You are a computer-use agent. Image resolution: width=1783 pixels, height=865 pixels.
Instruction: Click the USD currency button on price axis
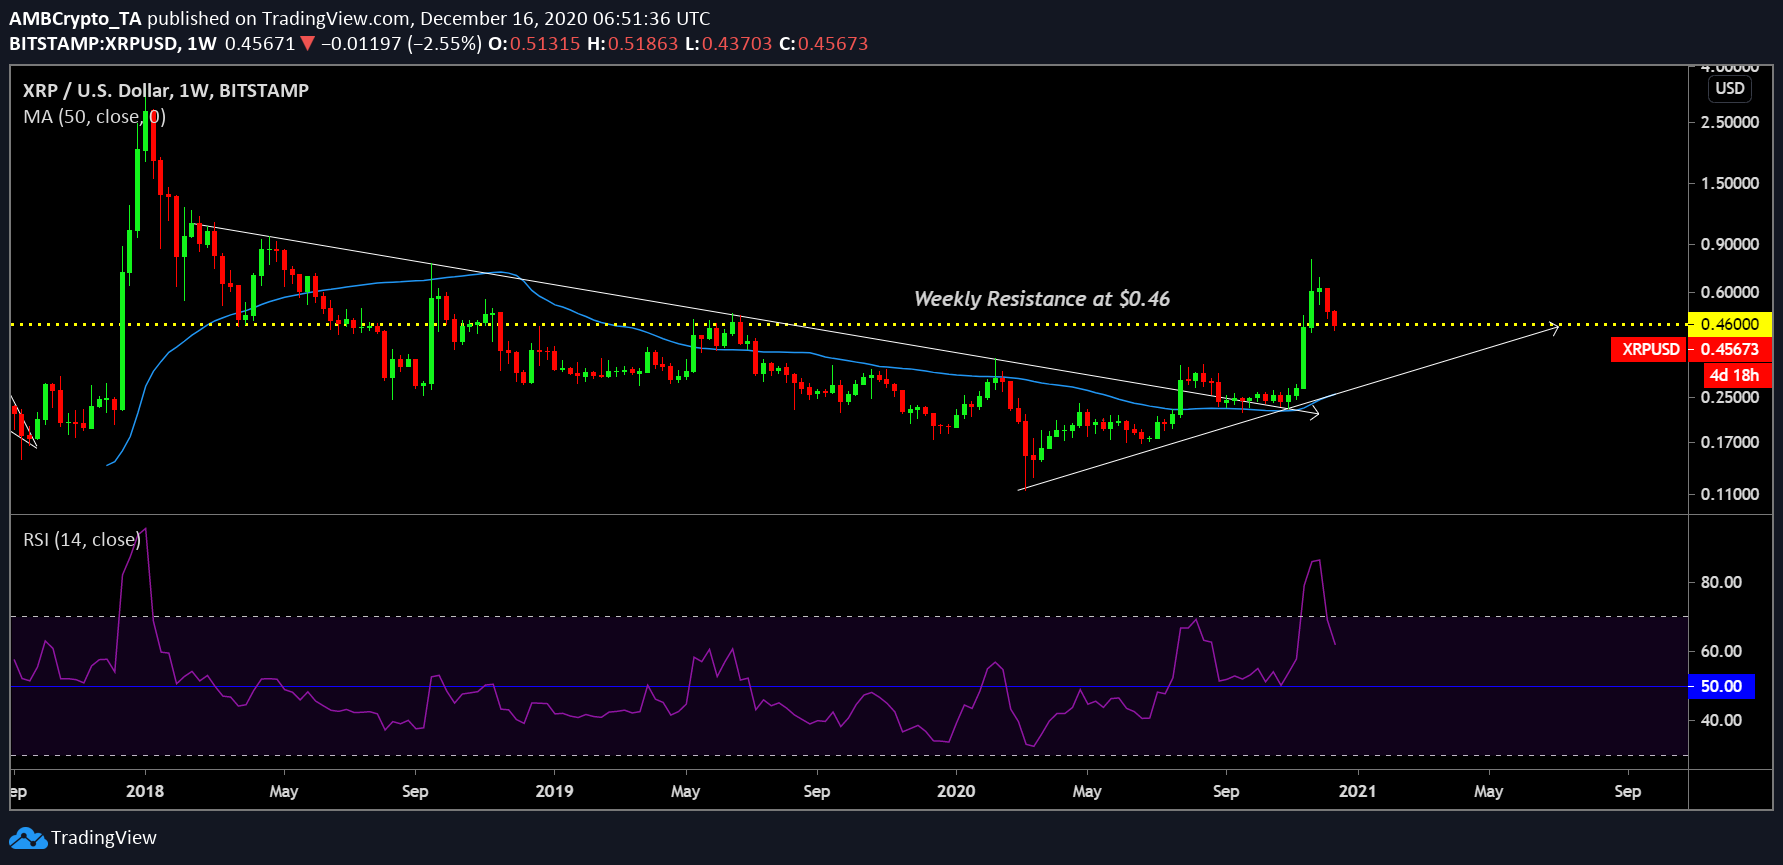coord(1730,88)
